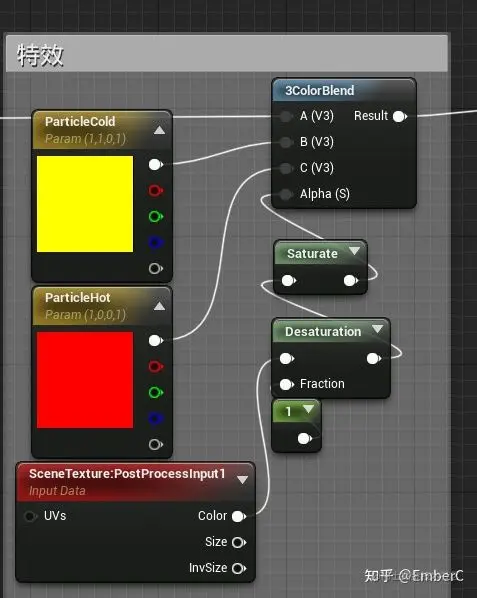Click SceneTexture InvSize output pin
This screenshot has width=477, height=598.
pos(239,568)
